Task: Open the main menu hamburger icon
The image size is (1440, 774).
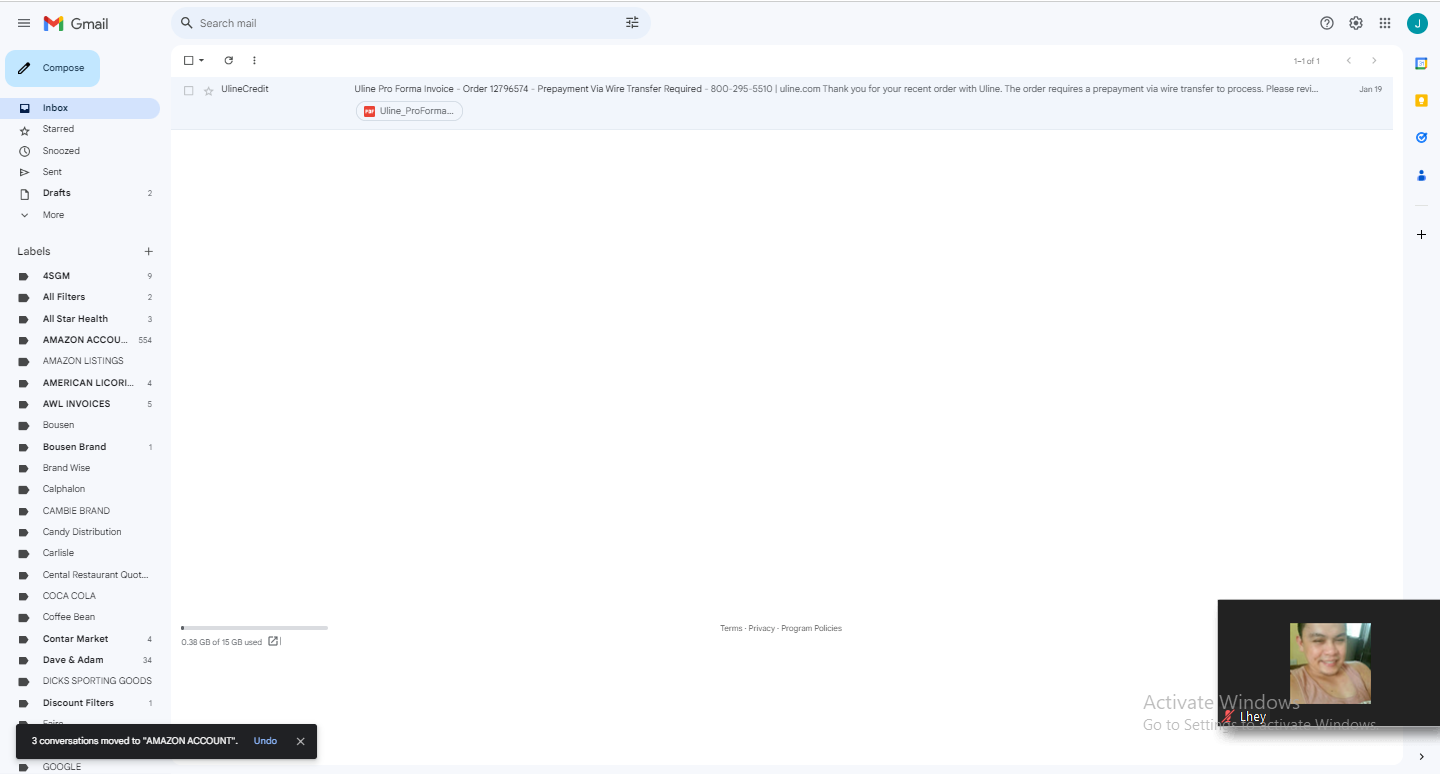Action: [24, 23]
